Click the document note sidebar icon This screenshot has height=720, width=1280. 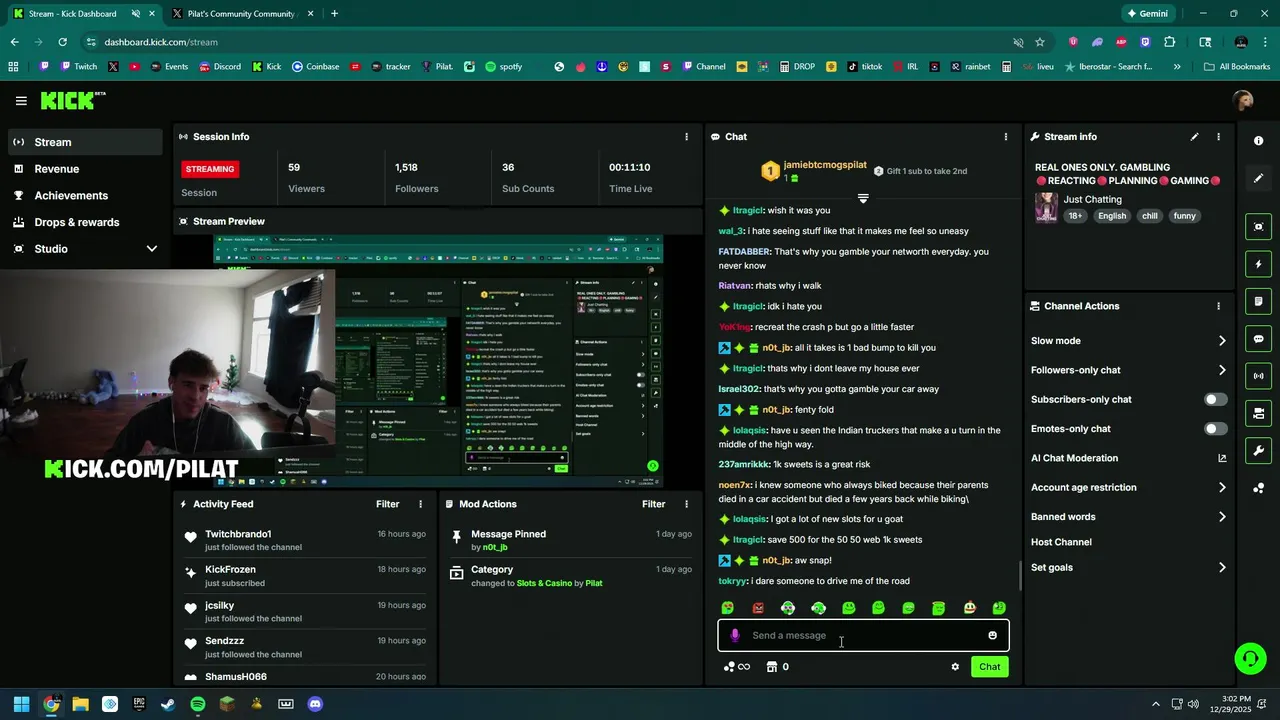coord(1259,301)
